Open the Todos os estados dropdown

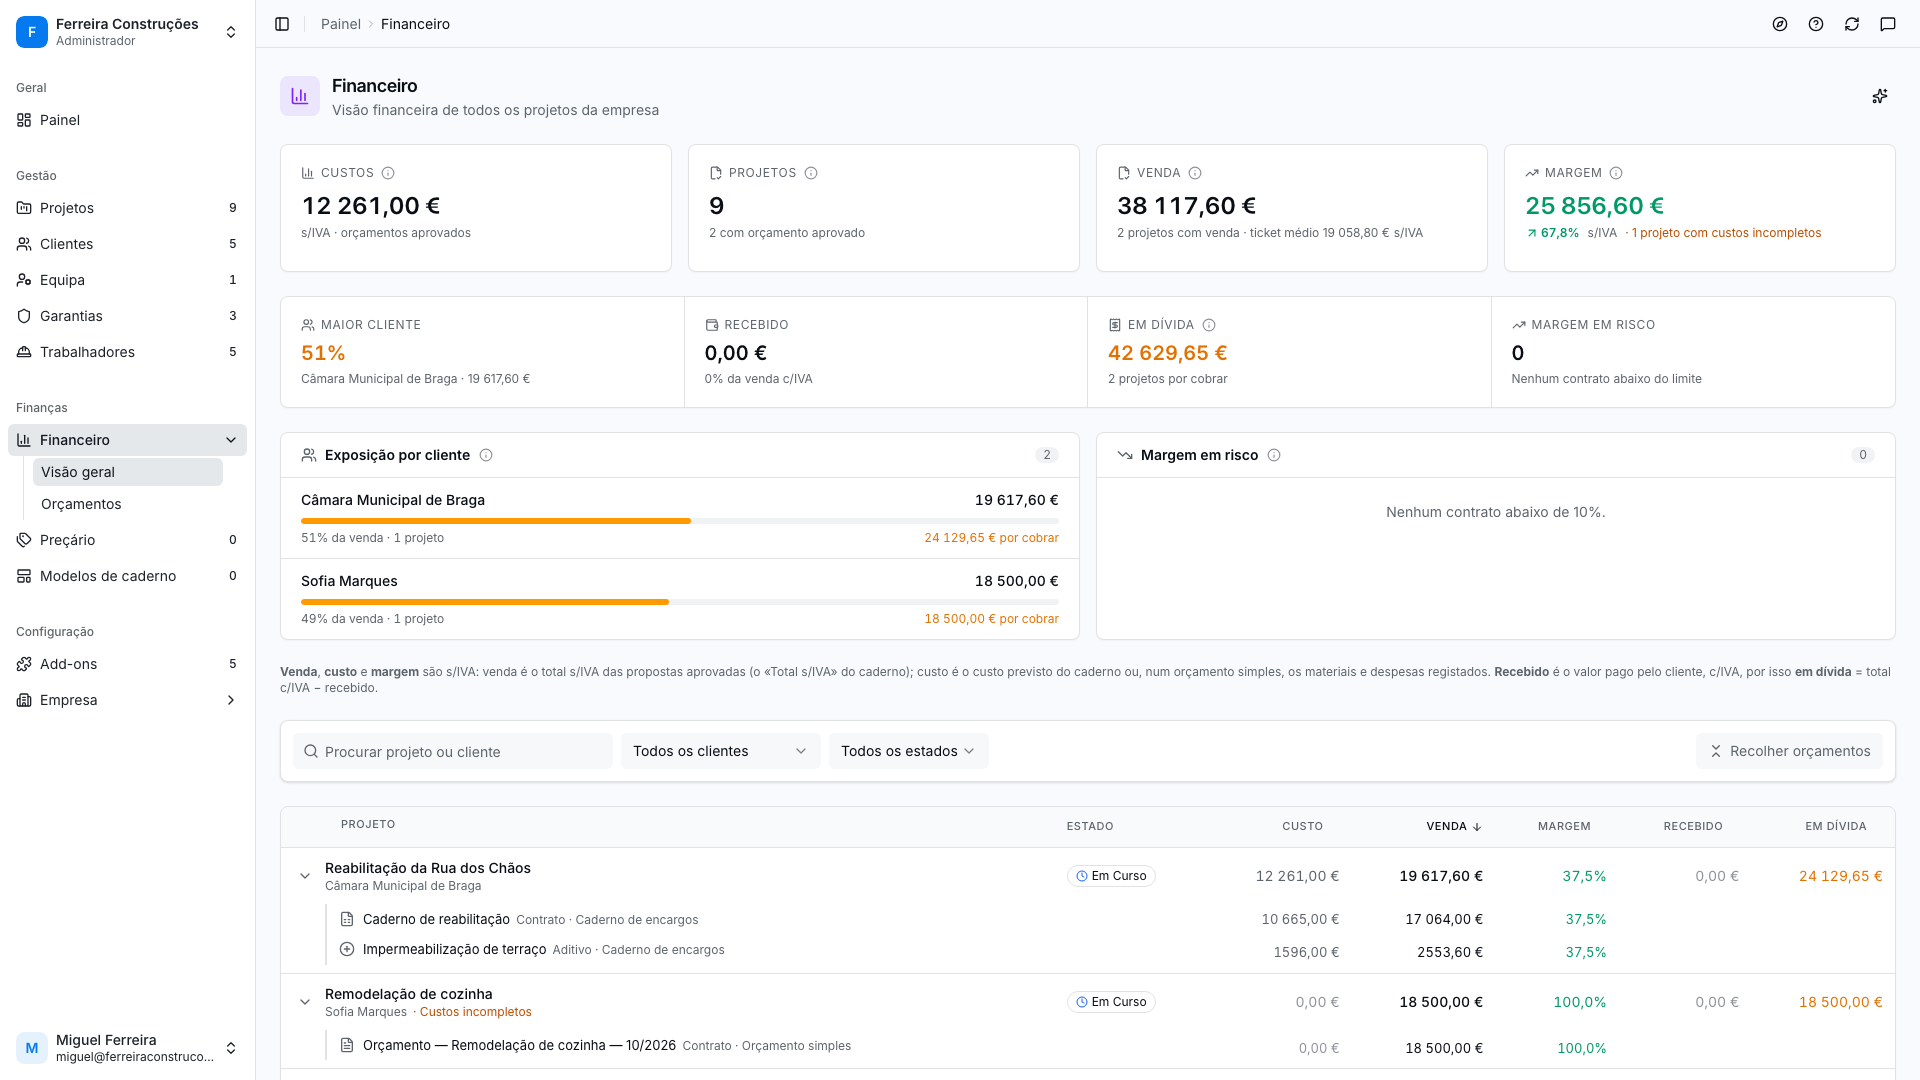point(908,751)
